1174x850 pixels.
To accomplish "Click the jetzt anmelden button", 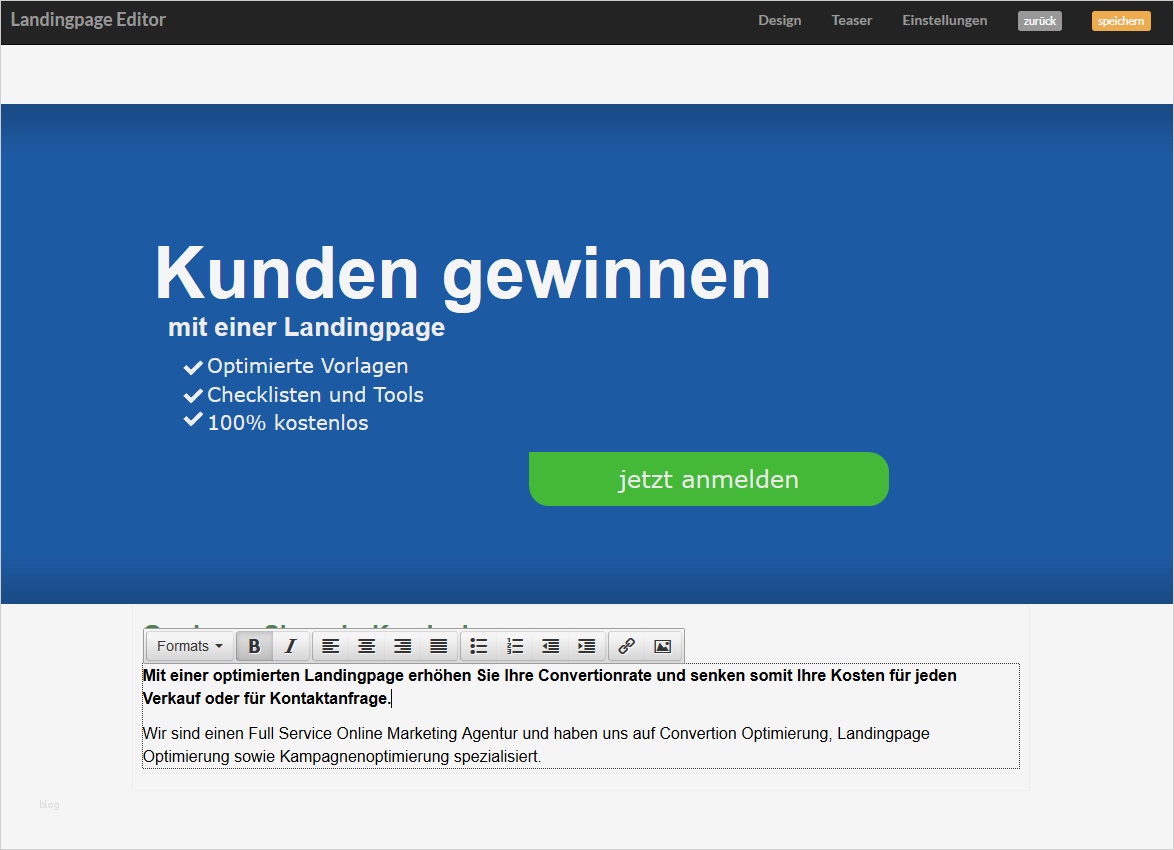I will 708,479.
